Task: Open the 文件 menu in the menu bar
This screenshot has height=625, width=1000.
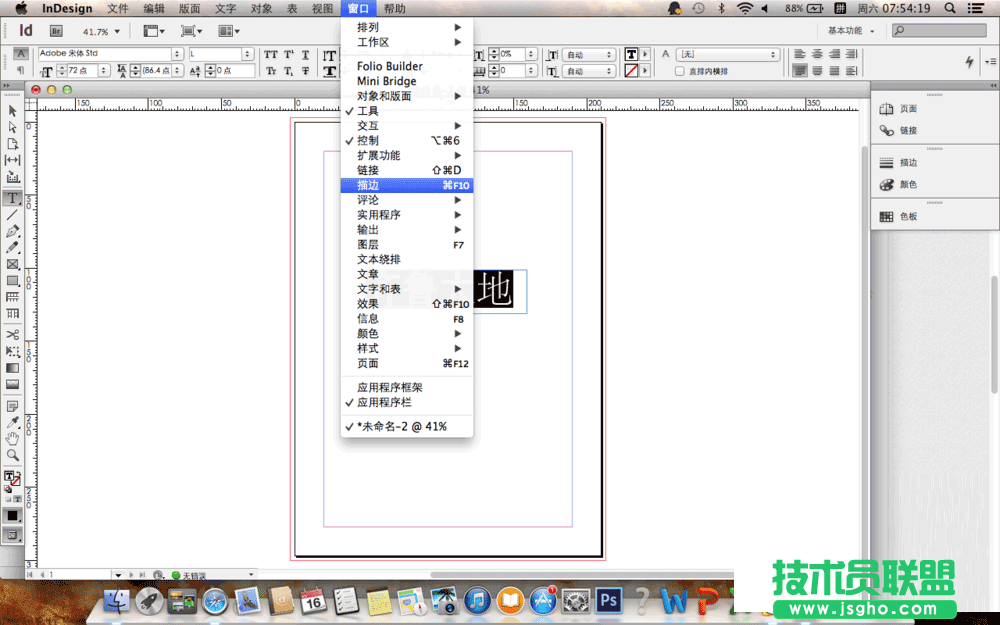Action: click(x=117, y=8)
